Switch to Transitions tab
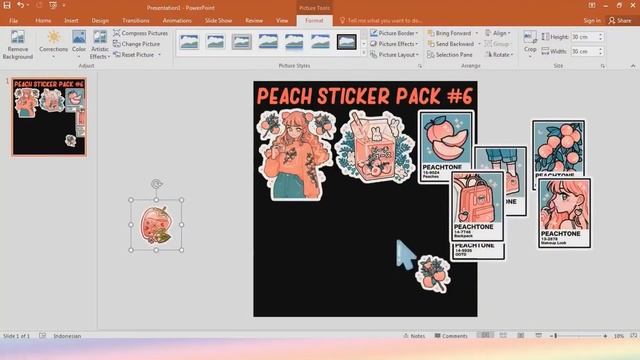Image resolution: width=640 pixels, height=360 pixels. [x=136, y=20]
